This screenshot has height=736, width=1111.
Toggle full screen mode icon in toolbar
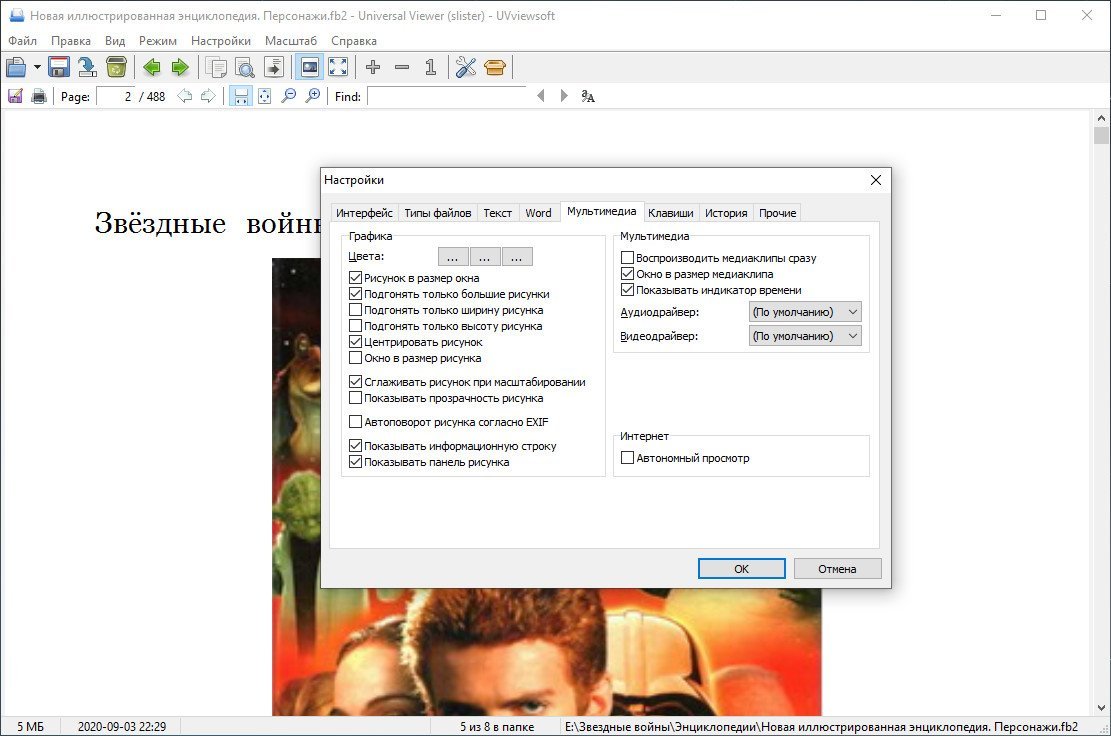coord(339,67)
